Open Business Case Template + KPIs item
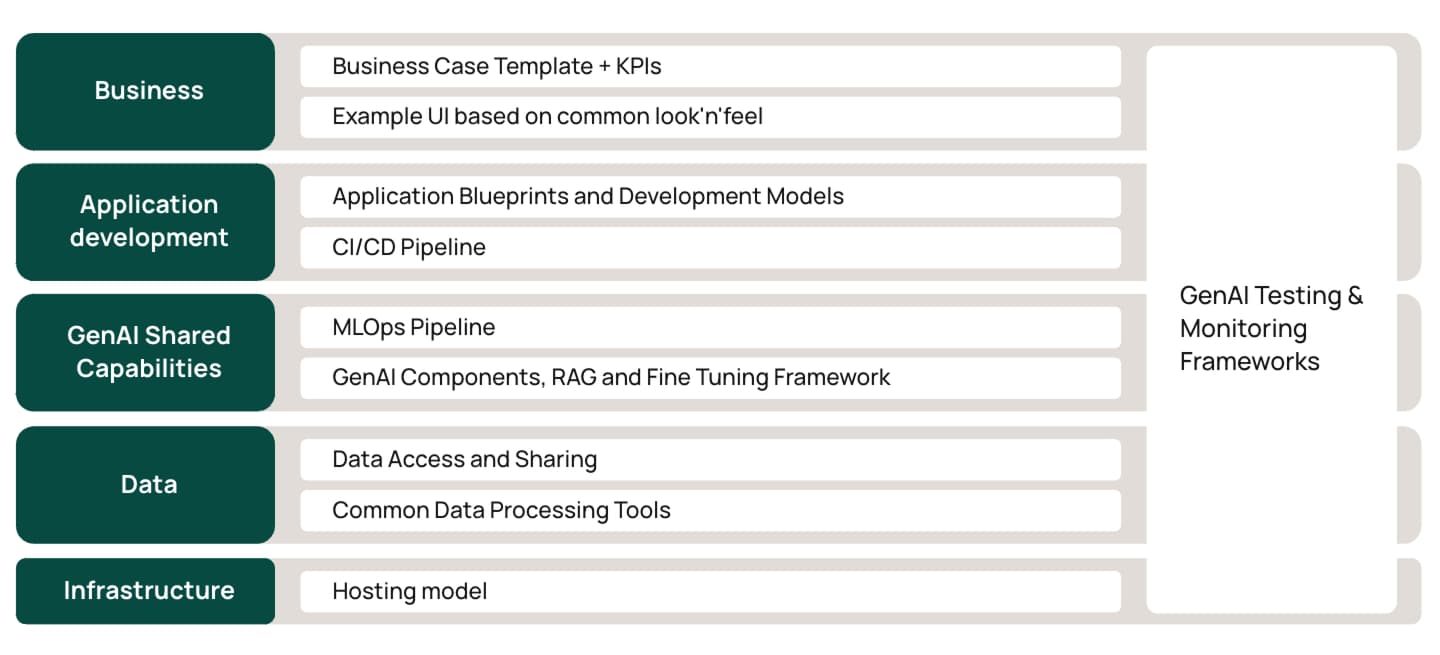Image resolution: width=1440 pixels, height=655 pixels. pyautogui.click(x=710, y=66)
